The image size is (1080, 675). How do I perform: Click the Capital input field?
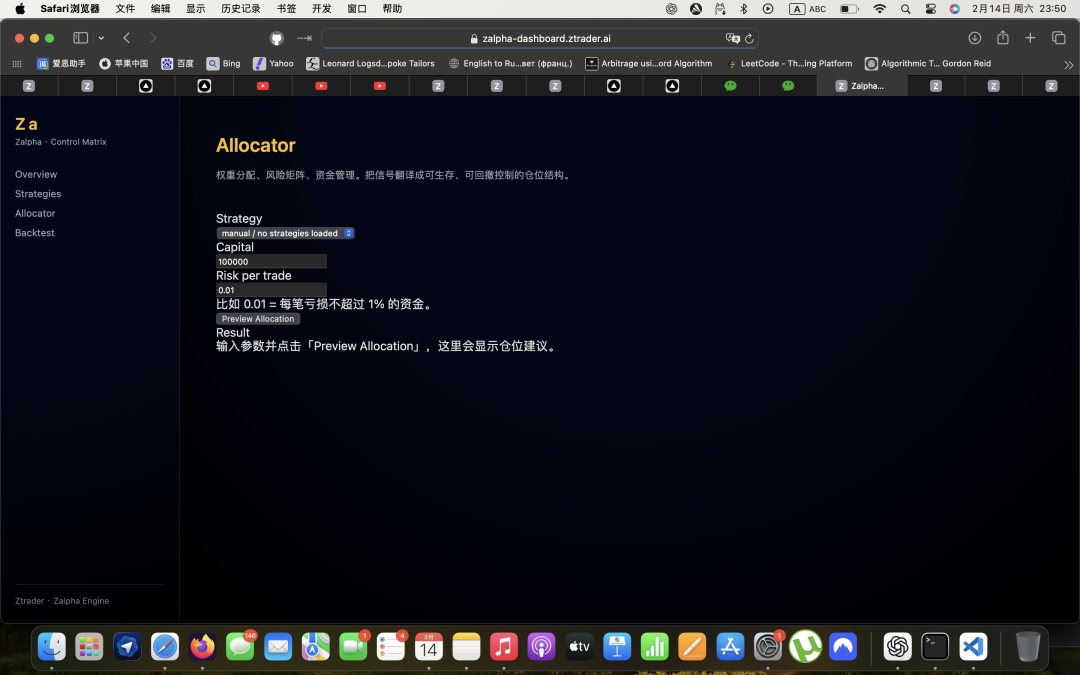pyautogui.click(x=271, y=262)
